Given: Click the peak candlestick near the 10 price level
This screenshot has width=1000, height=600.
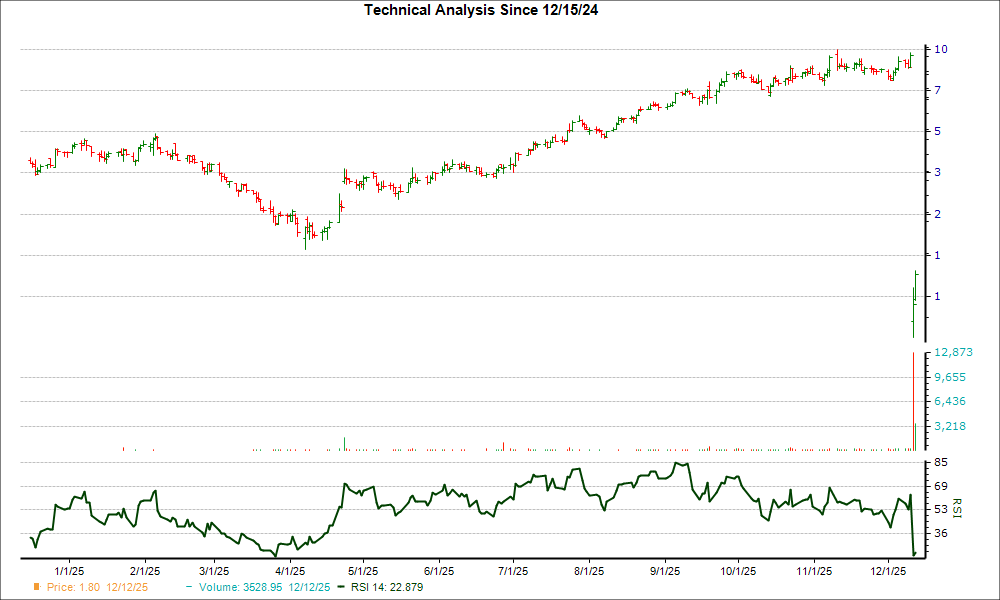Looking at the screenshot, I should (838, 55).
